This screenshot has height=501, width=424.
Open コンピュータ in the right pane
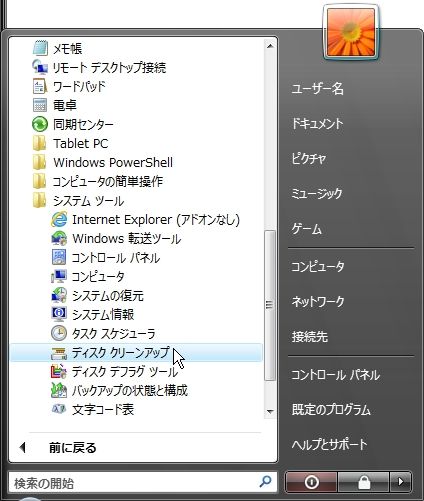point(318,266)
